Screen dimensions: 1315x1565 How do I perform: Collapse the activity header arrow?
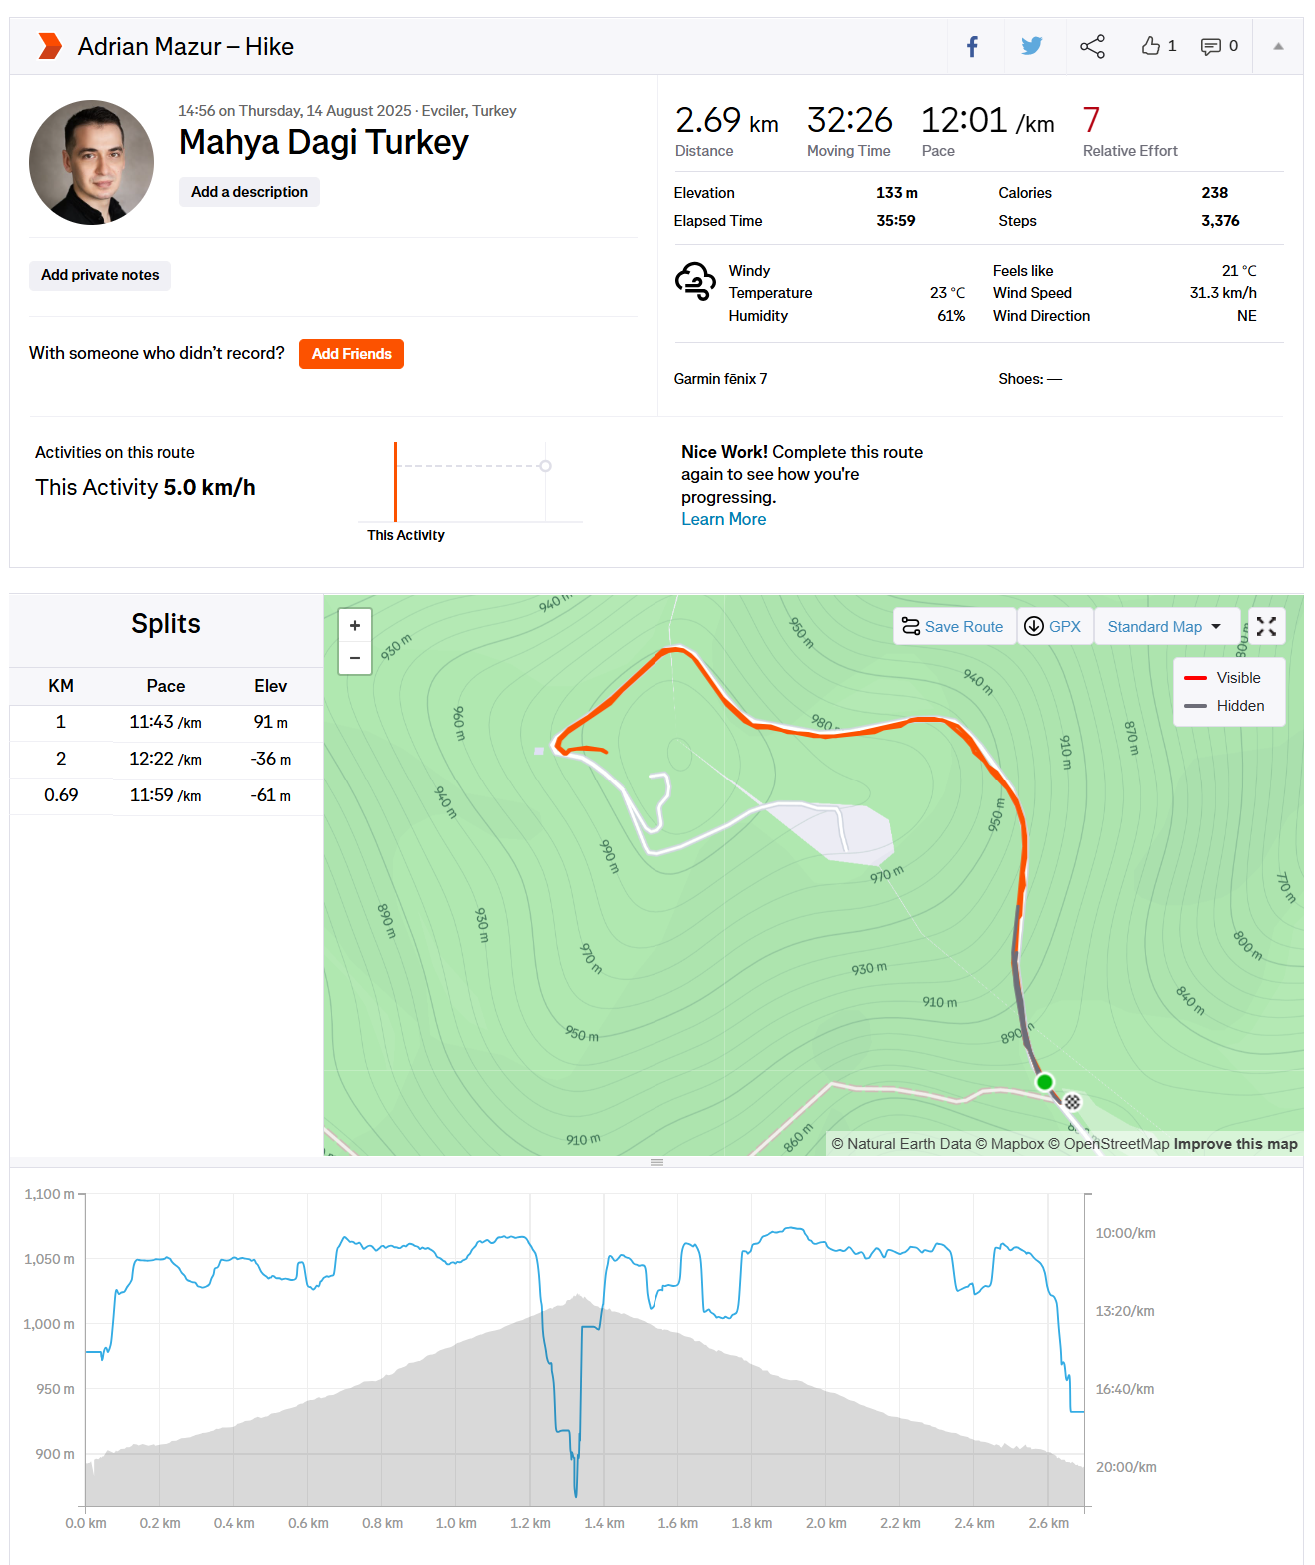(x=1278, y=46)
